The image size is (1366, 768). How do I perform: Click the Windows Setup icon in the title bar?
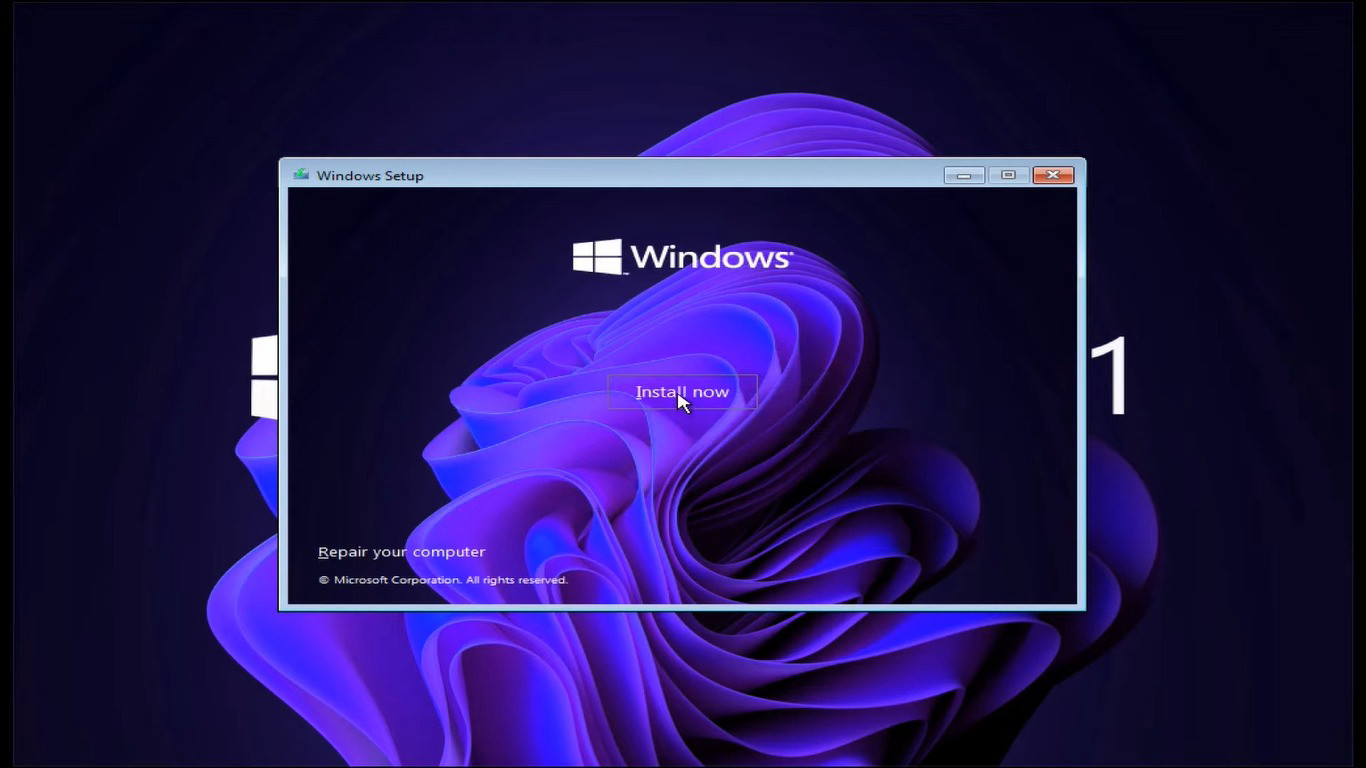click(298, 174)
